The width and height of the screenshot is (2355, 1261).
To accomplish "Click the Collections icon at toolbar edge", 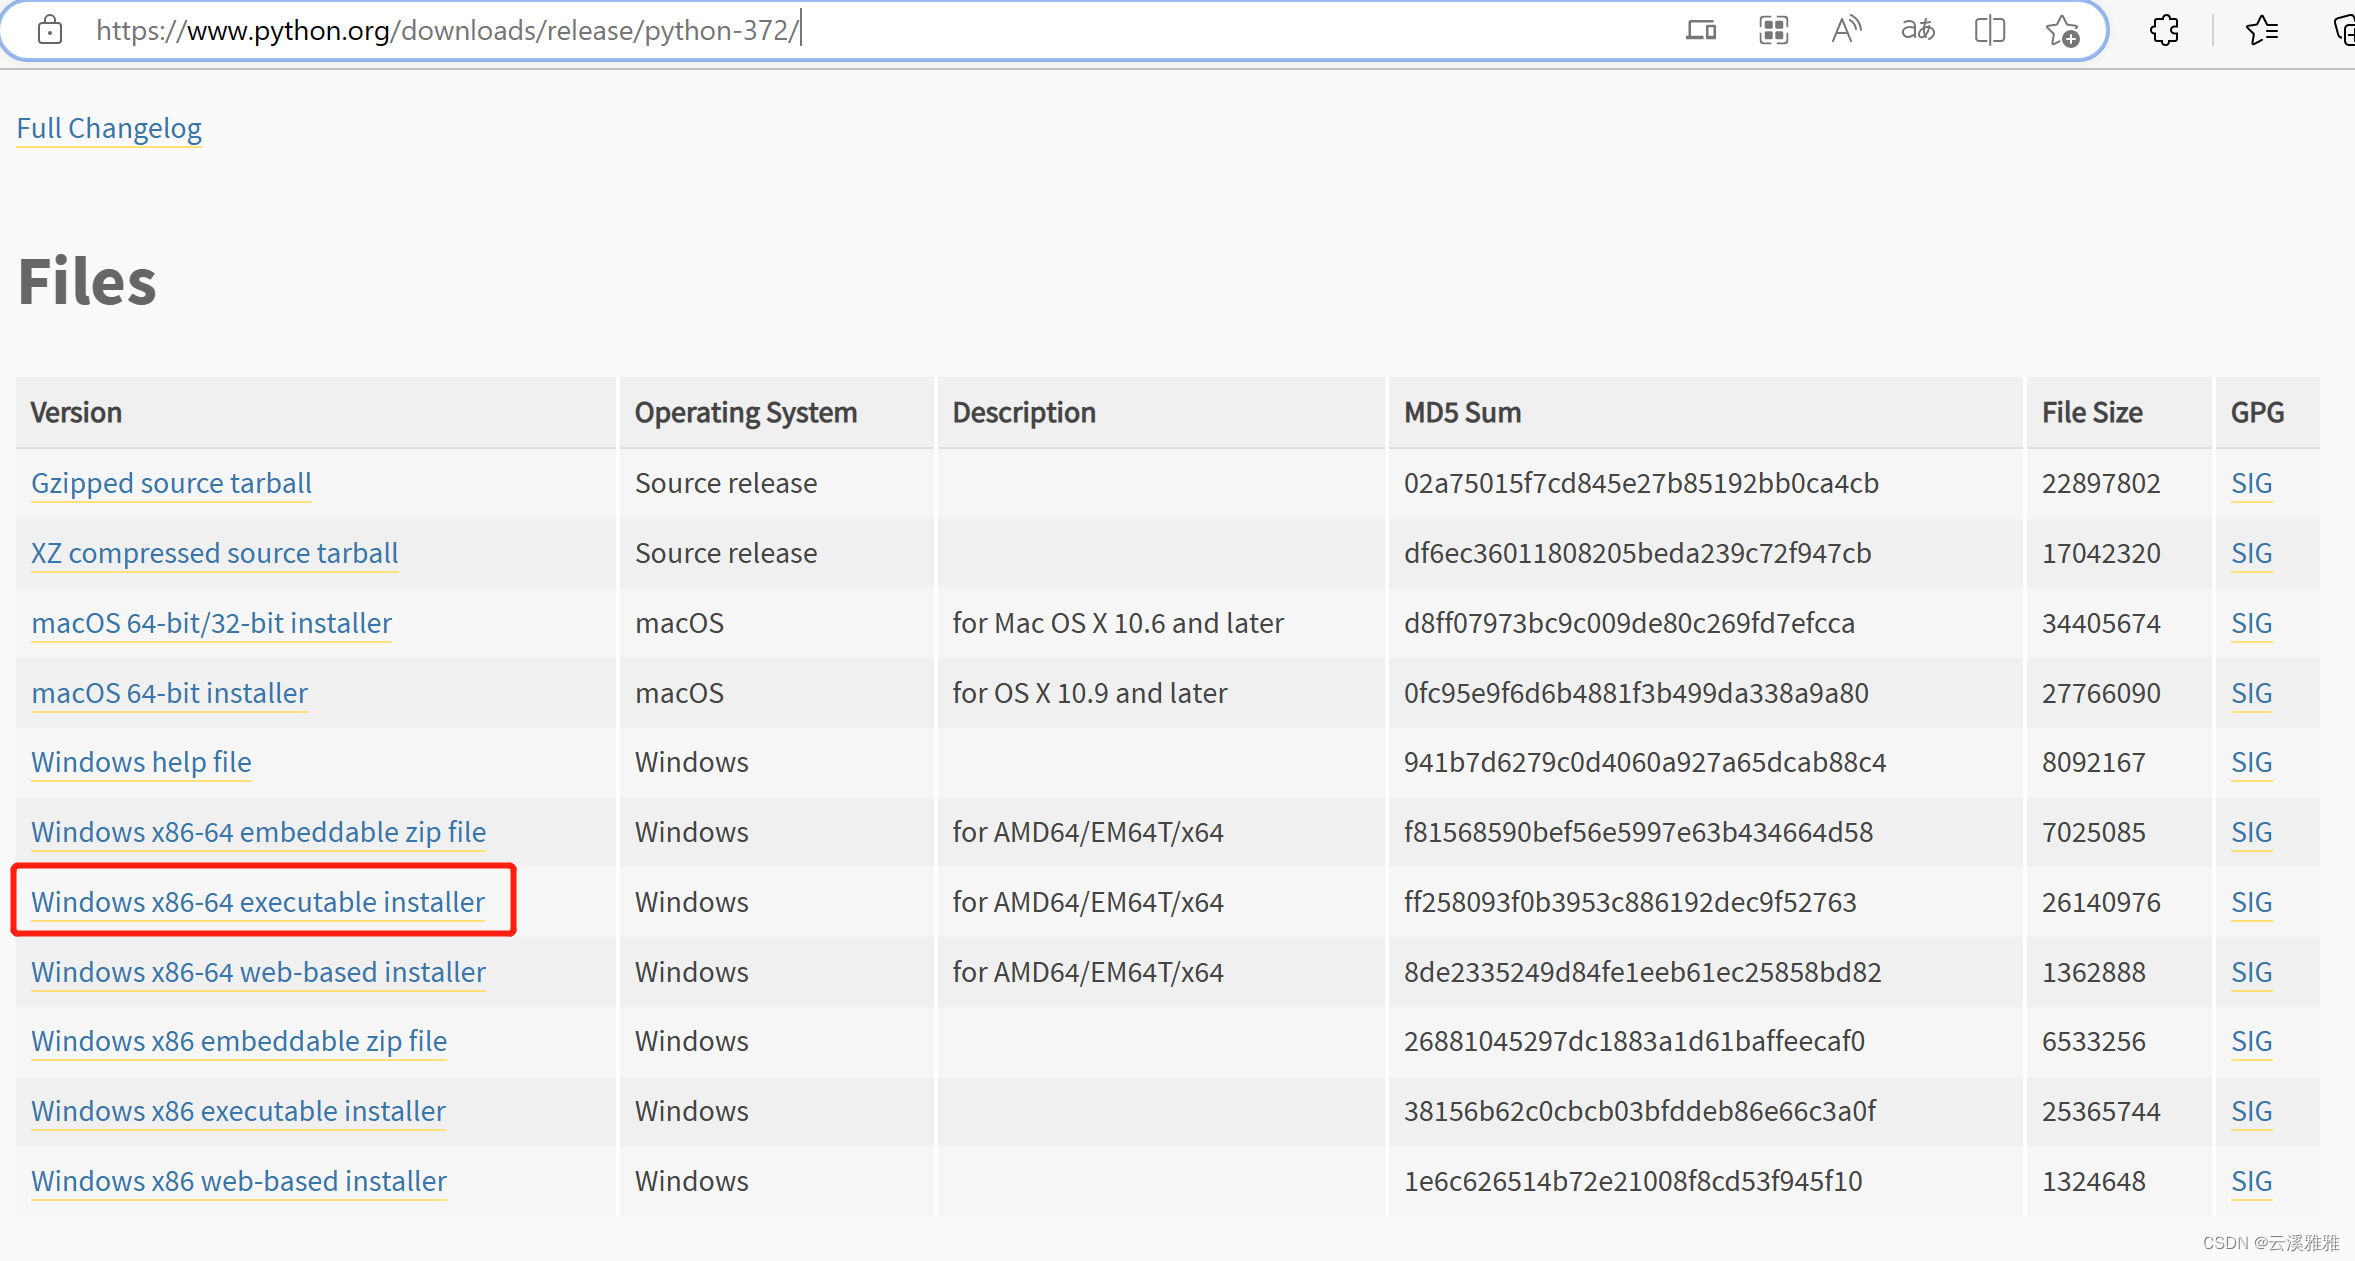I will pos(2344,30).
